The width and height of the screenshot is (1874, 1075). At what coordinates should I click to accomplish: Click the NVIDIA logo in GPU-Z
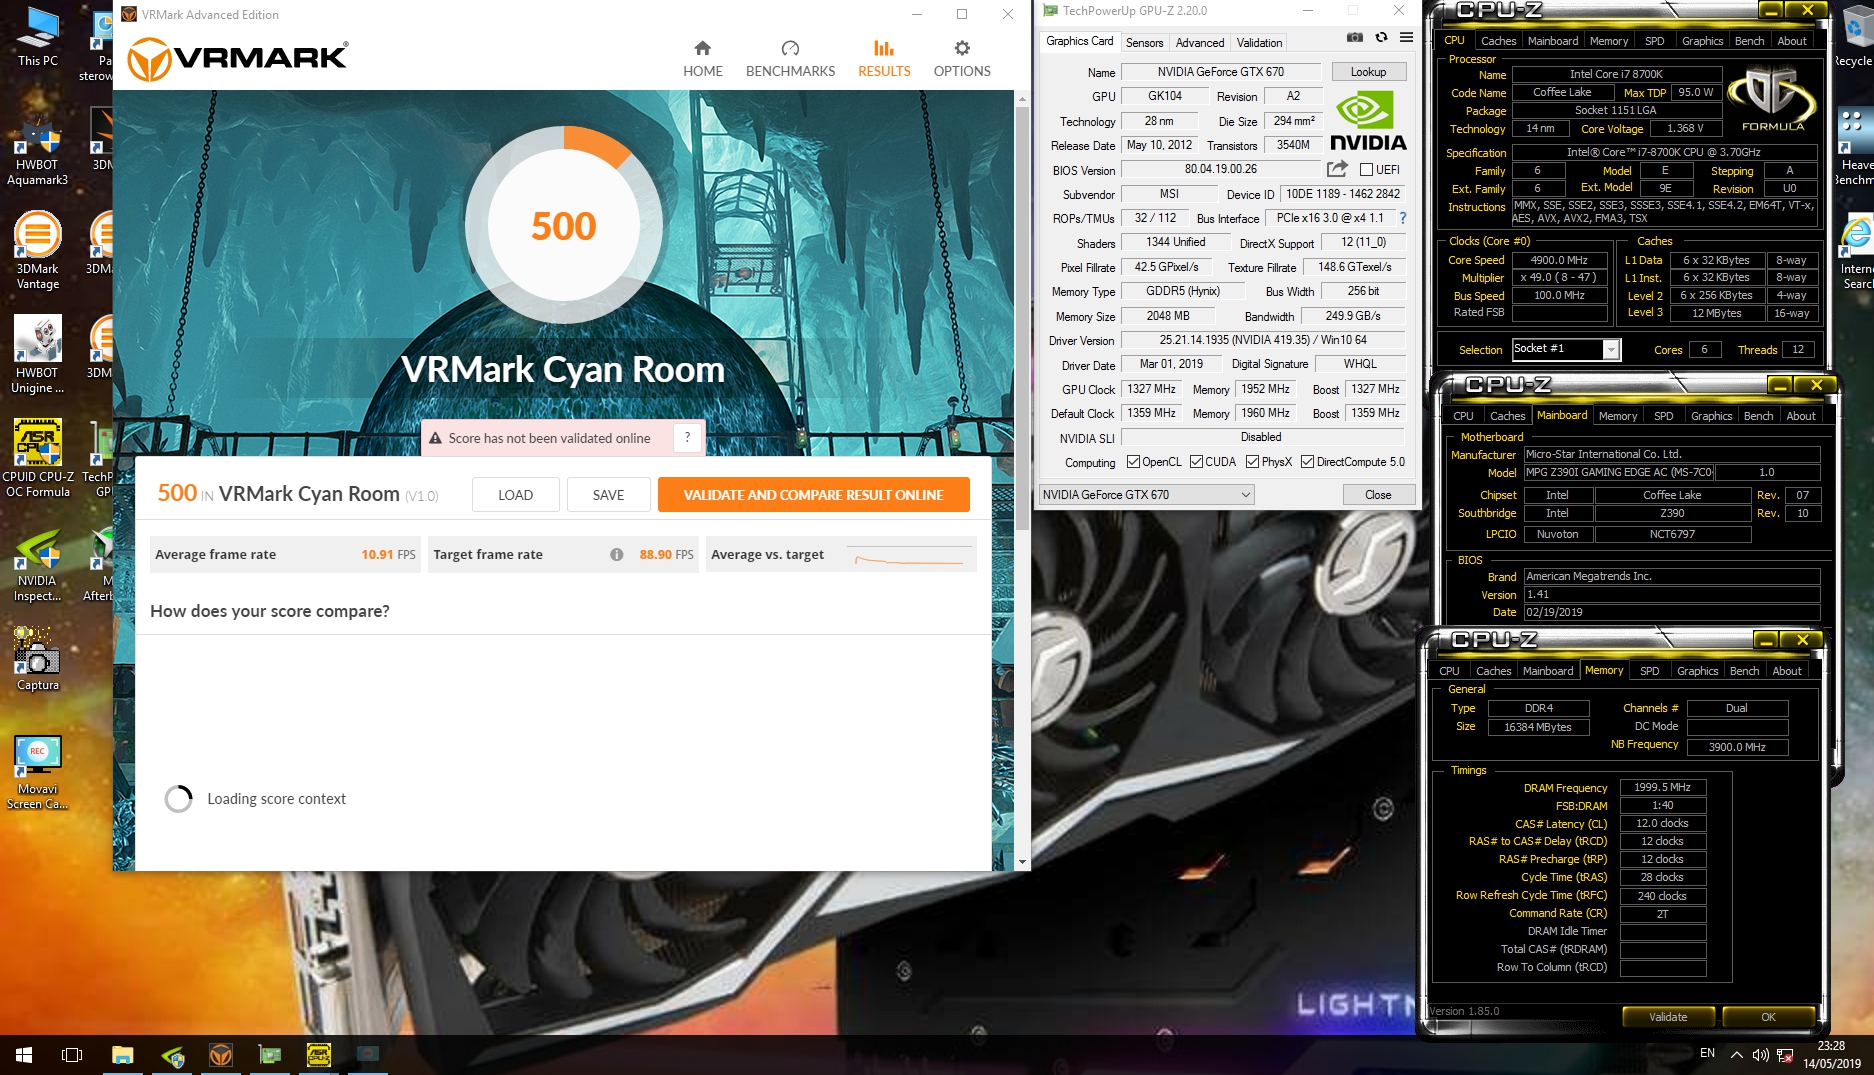(1368, 122)
